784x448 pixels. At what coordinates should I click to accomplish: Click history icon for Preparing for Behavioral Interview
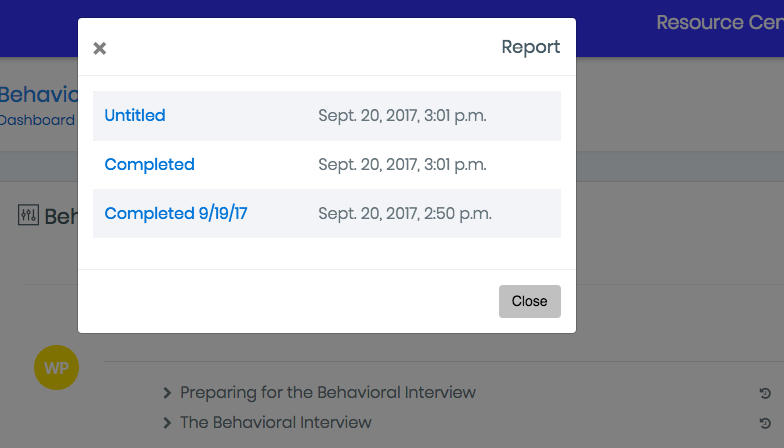click(x=765, y=394)
